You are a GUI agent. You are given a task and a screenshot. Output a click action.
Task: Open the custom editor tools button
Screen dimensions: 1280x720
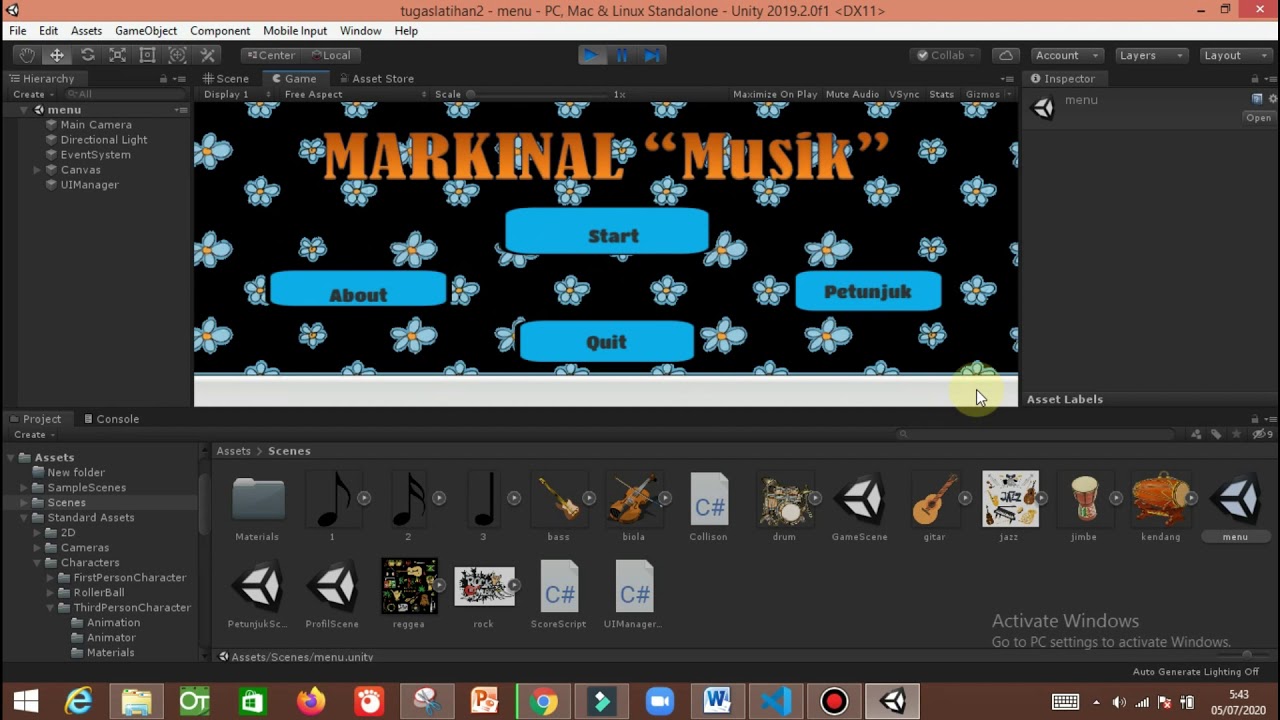208,55
